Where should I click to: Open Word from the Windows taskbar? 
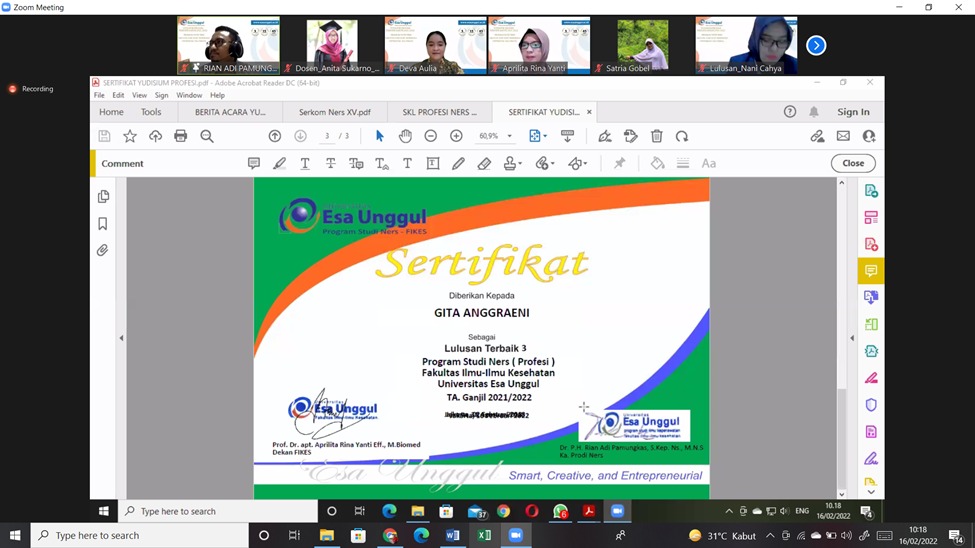point(453,536)
